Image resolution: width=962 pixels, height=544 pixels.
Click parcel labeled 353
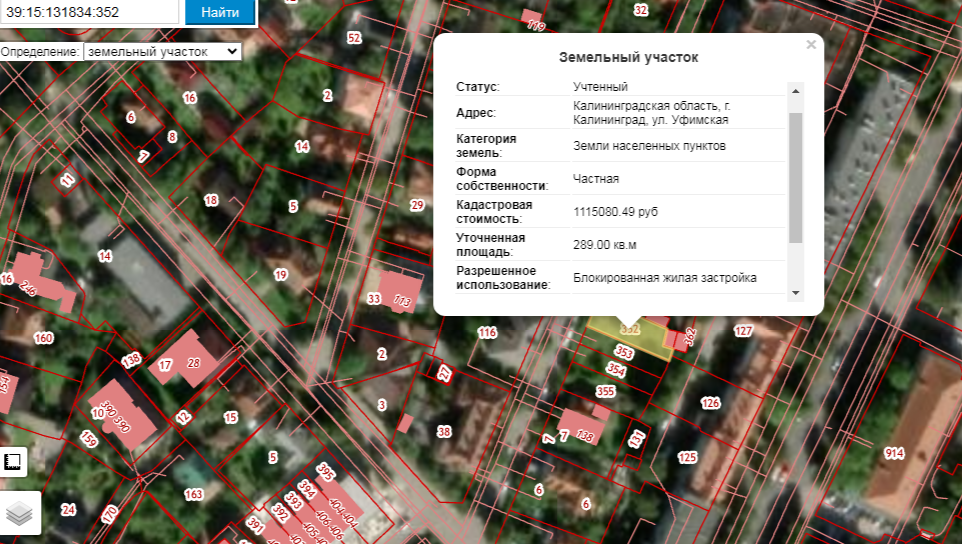[625, 352]
